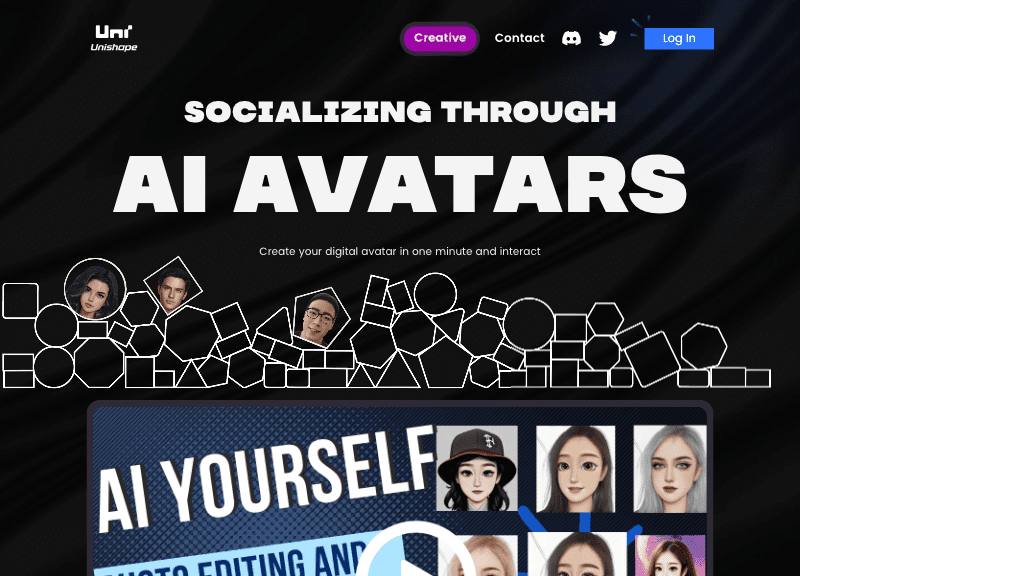Click the AI AVATARS headline
Image resolution: width=1024 pixels, height=576 pixels.
click(x=400, y=184)
